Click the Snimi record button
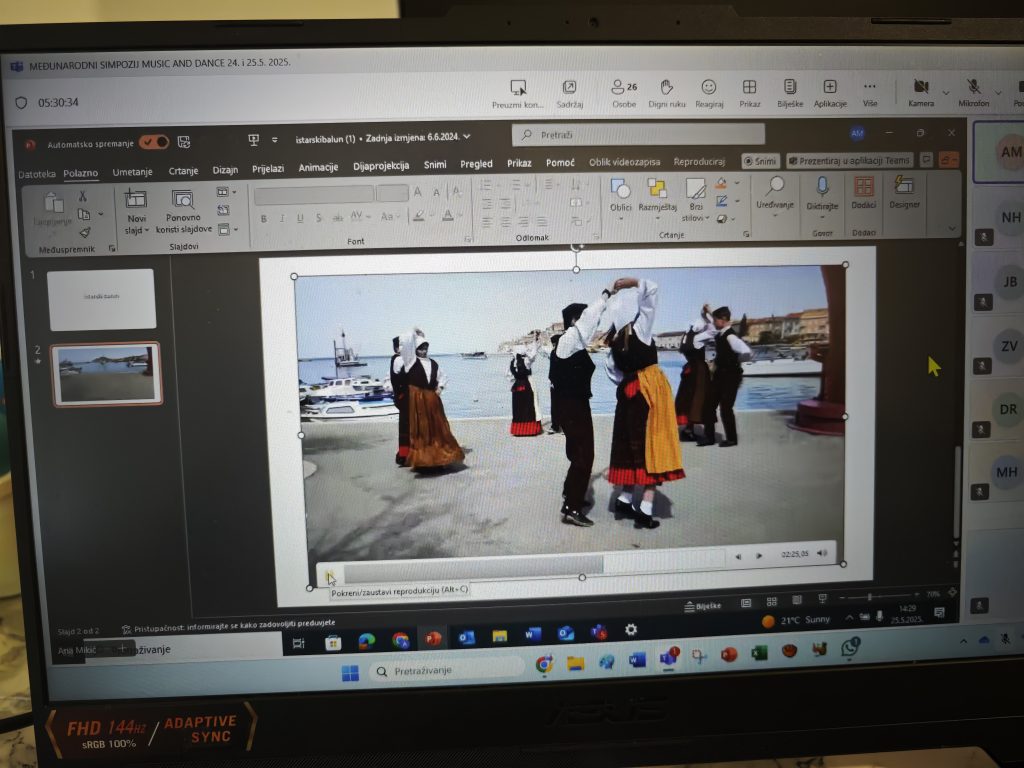The width and height of the screenshot is (1024, 768). coord(760,160)
